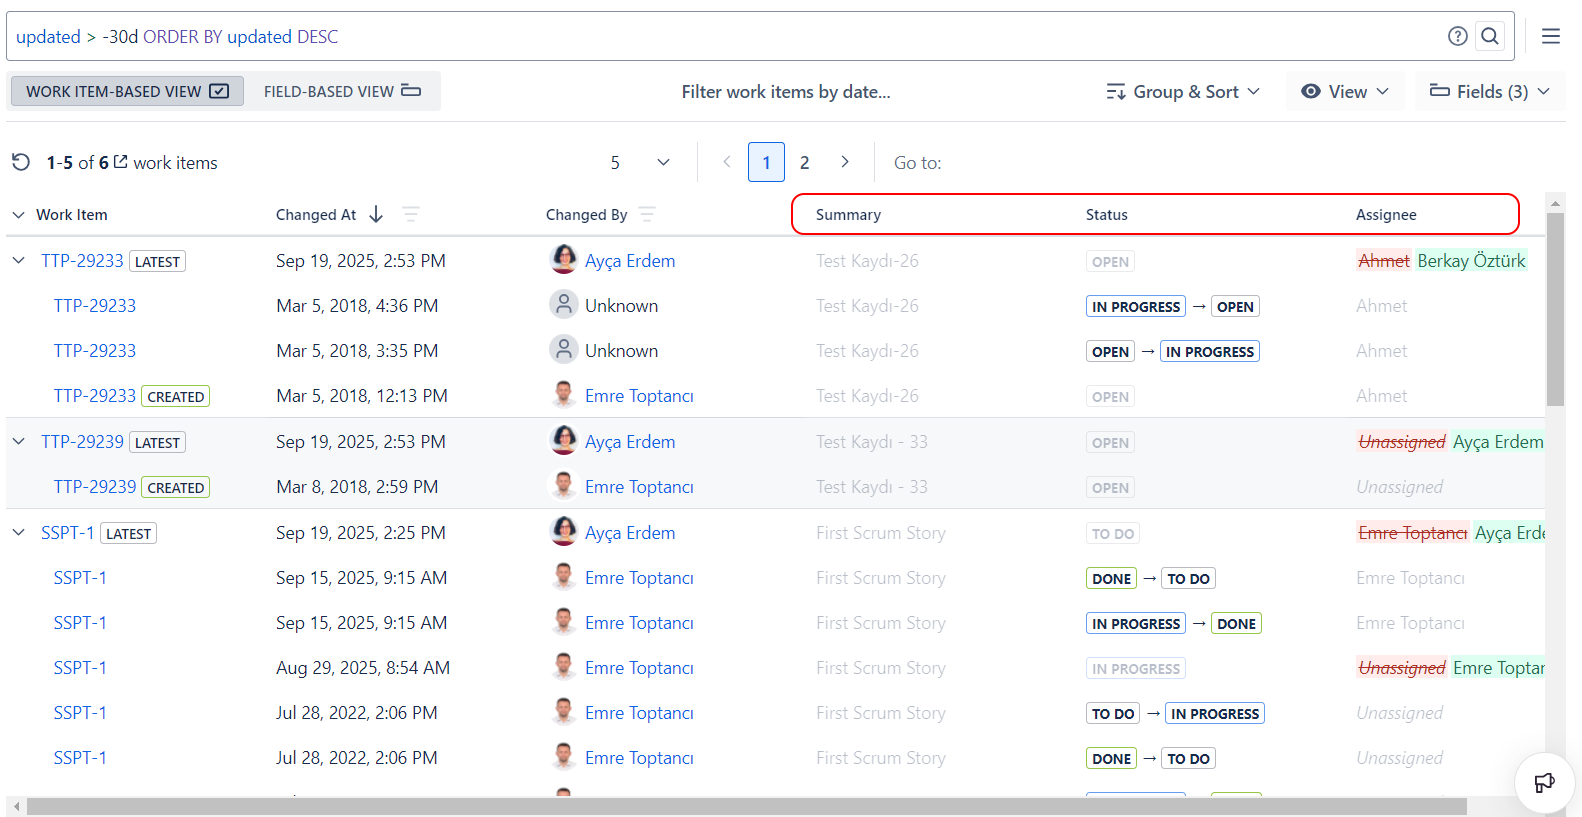Open the Group & Sort dropdown

click(x=1183, y=91)
